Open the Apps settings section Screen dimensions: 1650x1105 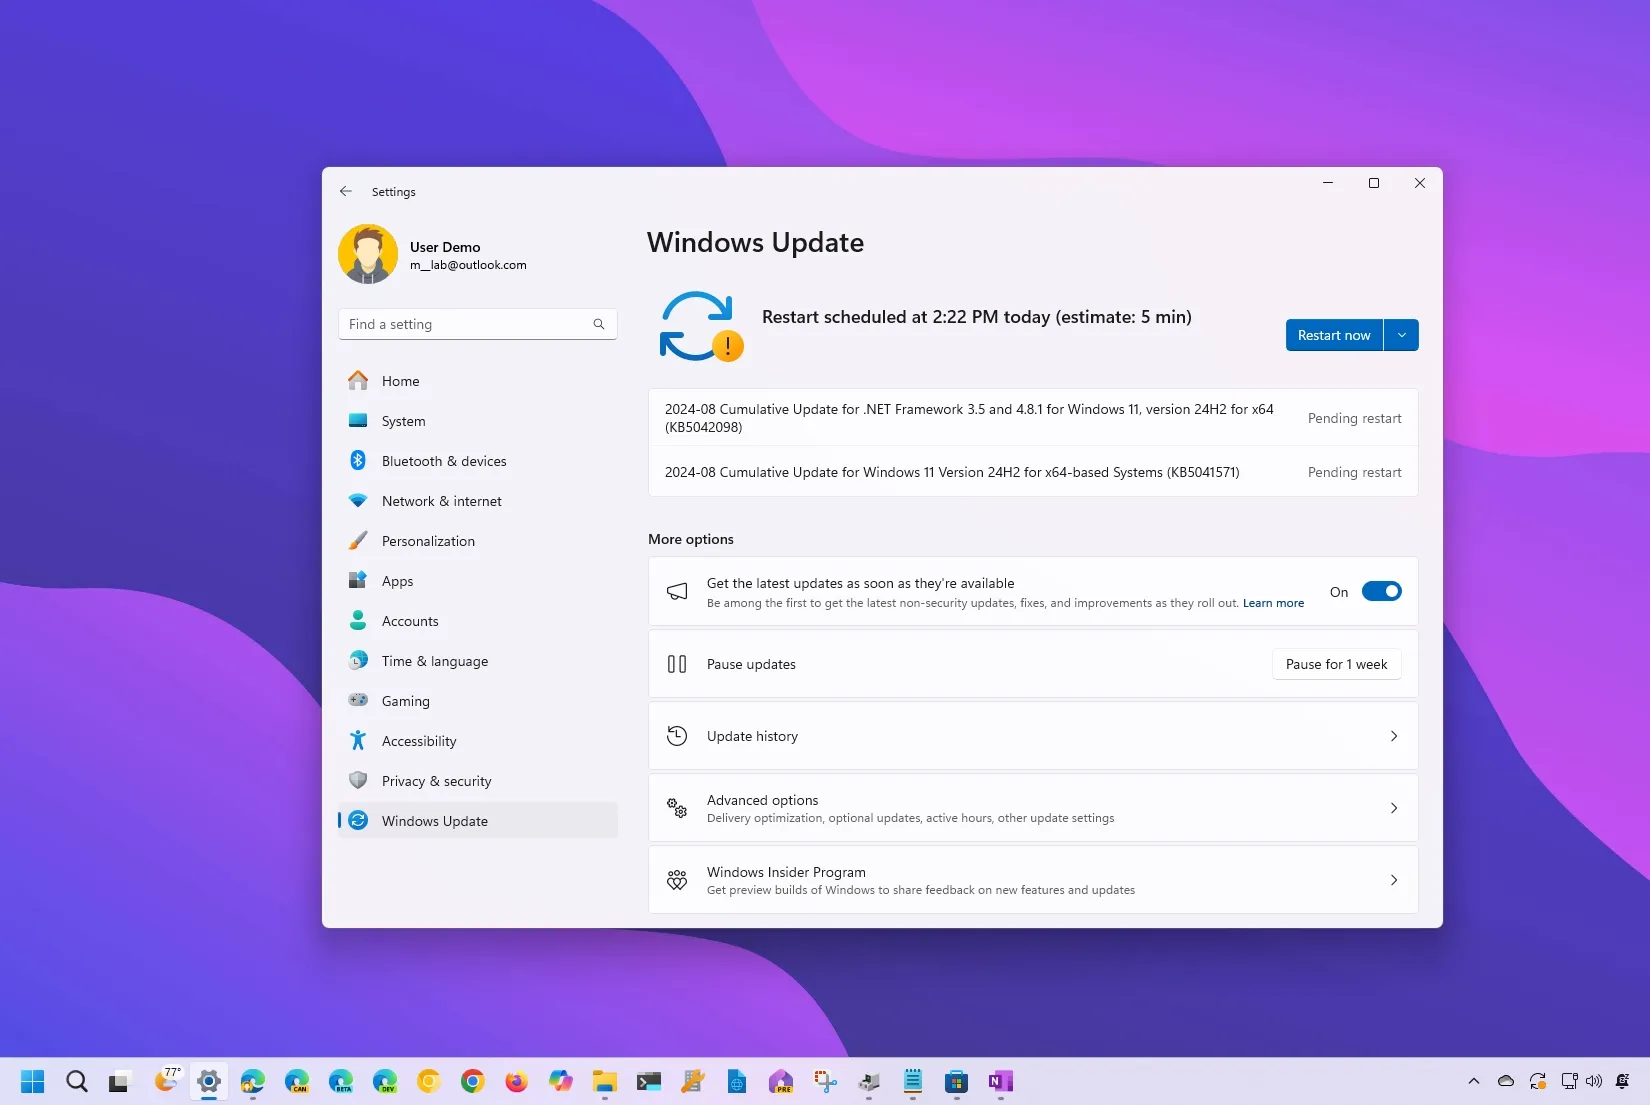point(478,581)
